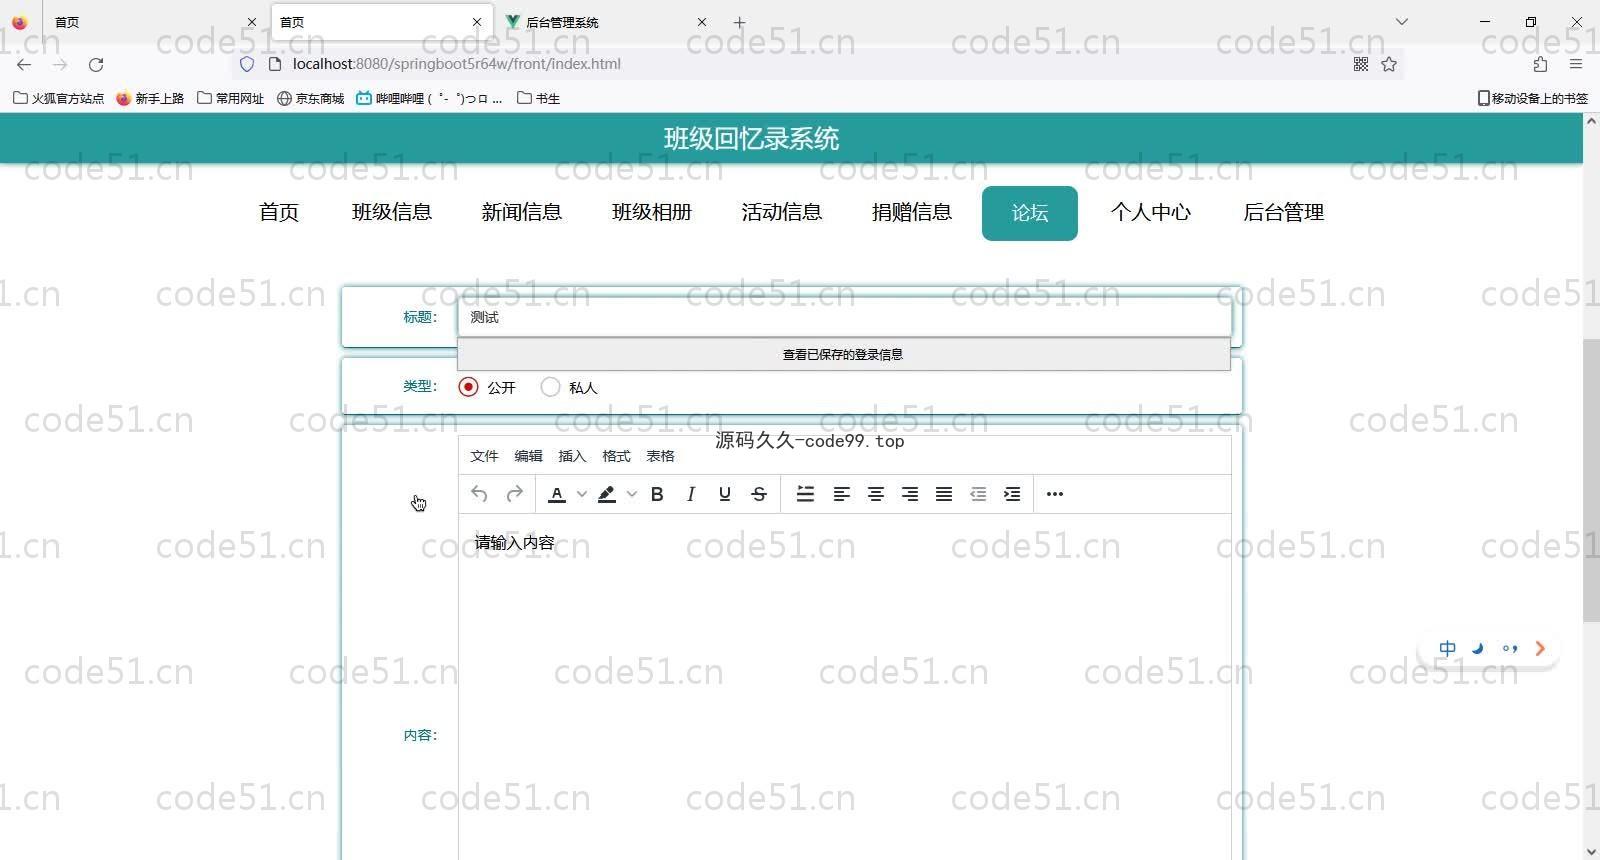This screenshot has height=860, width=1600.
Task: Open 后台管理 navigation item
Action: tap(1283, 212)
